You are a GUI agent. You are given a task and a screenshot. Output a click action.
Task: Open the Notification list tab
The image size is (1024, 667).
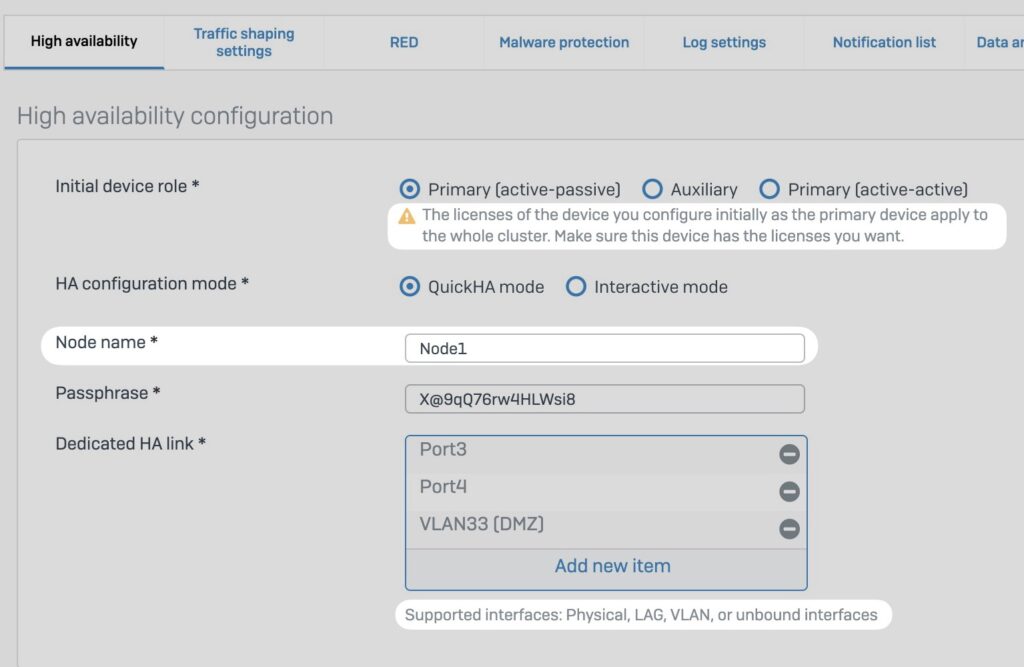tap(884, 42)
